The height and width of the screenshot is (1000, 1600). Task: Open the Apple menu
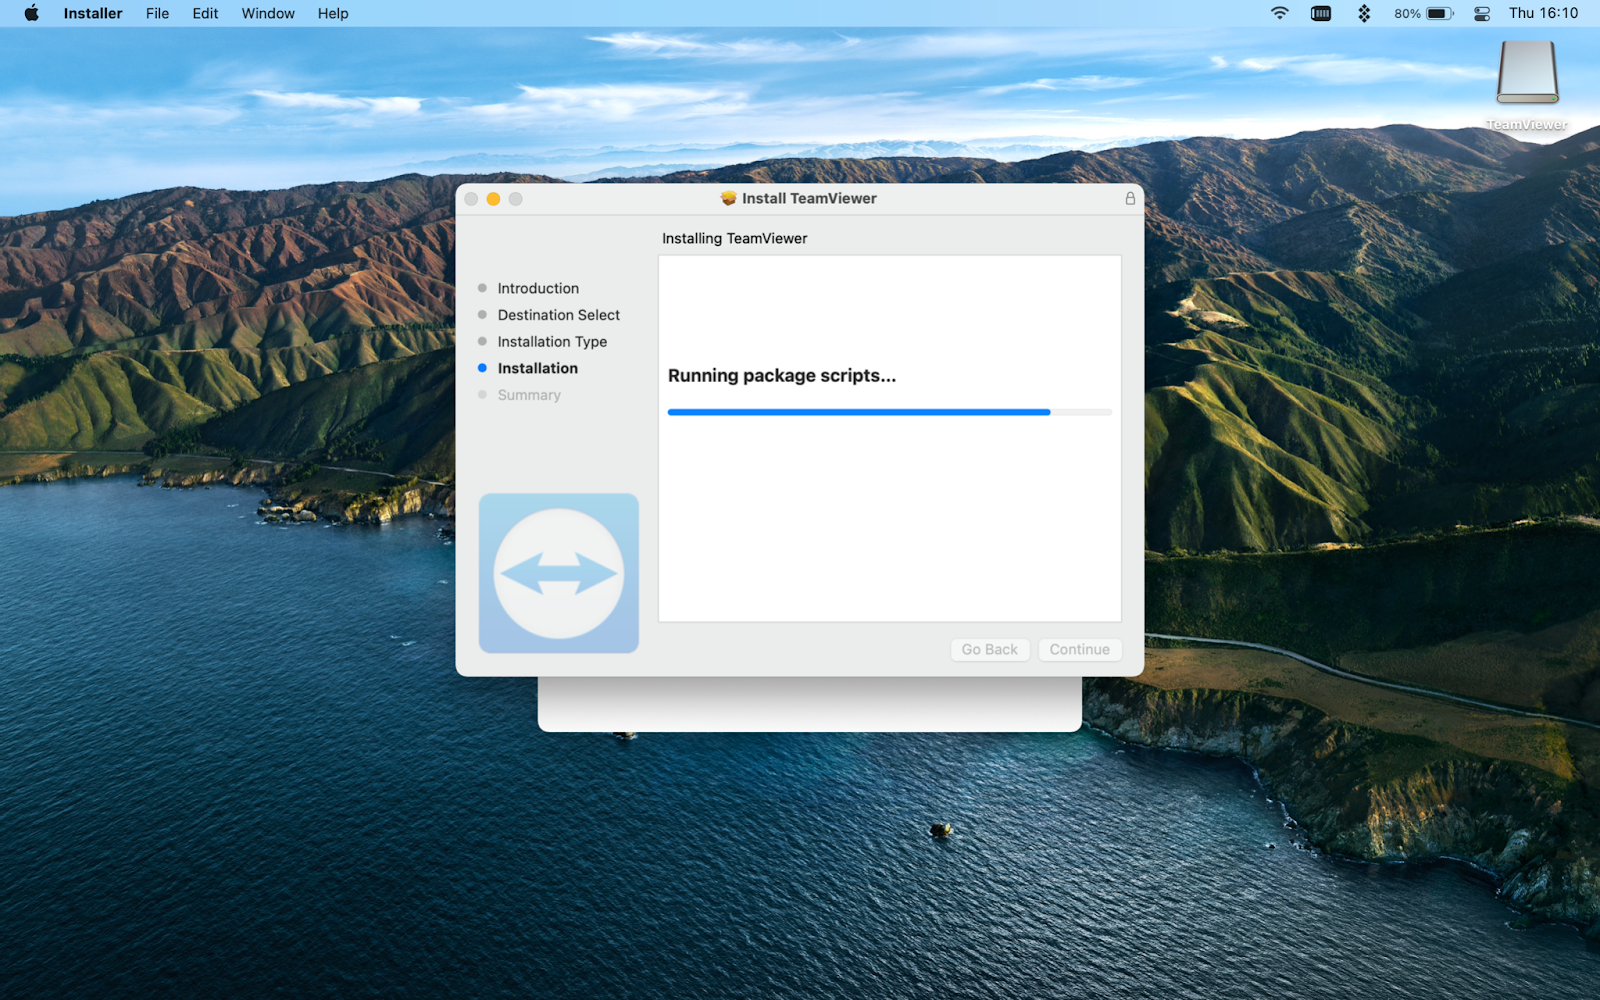click(32, 13)
